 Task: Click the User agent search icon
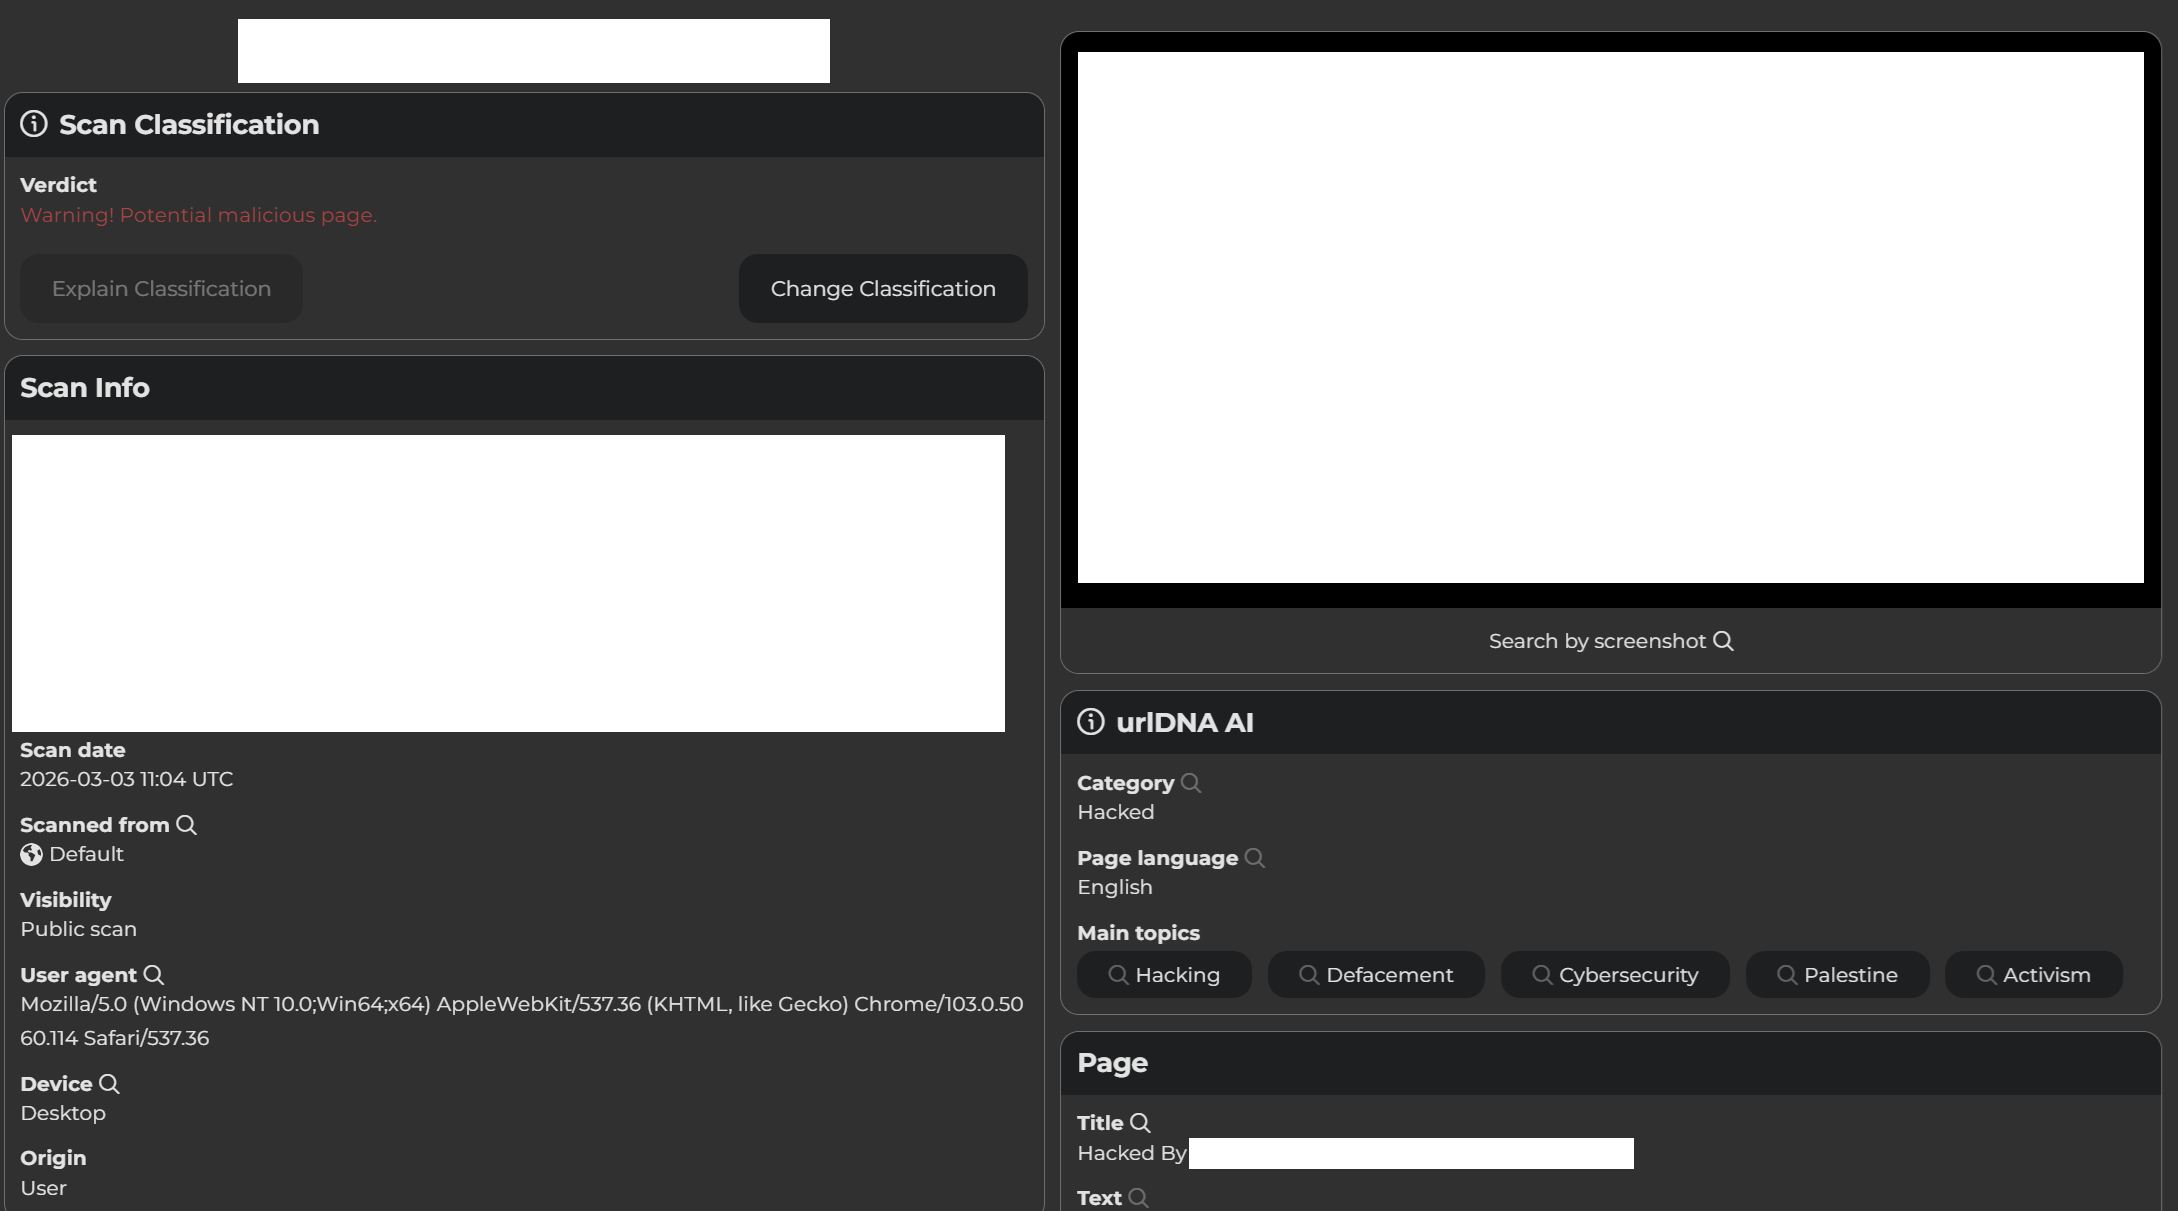tap(154, 975)
